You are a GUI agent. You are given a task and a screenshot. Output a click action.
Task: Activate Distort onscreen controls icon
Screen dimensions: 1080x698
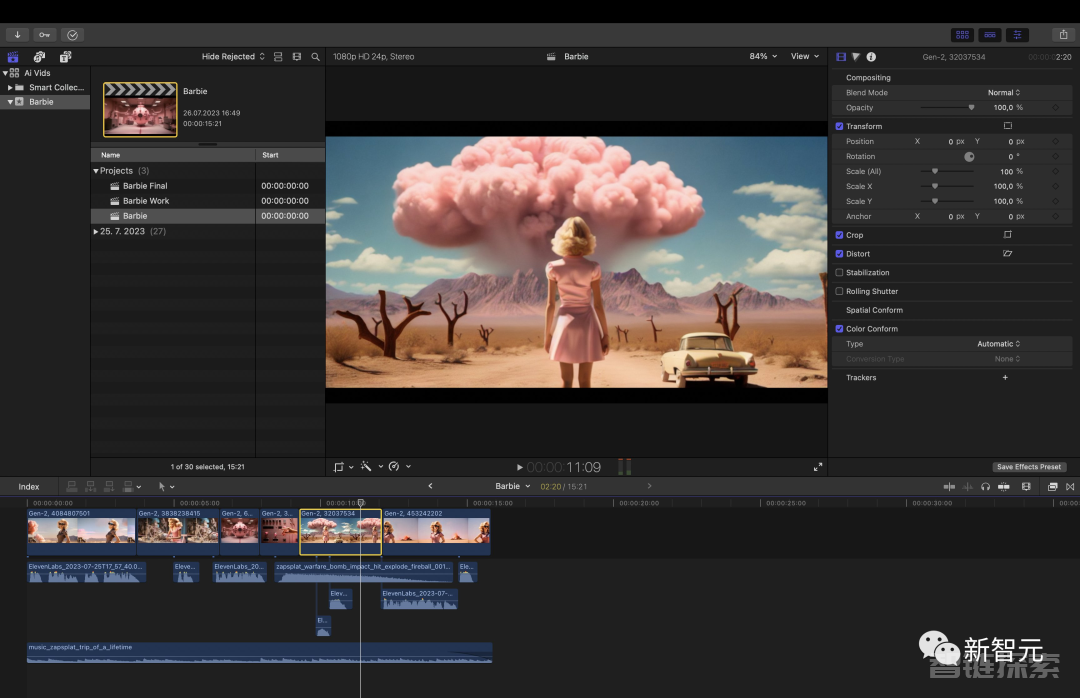click(x=1008, y=254)
